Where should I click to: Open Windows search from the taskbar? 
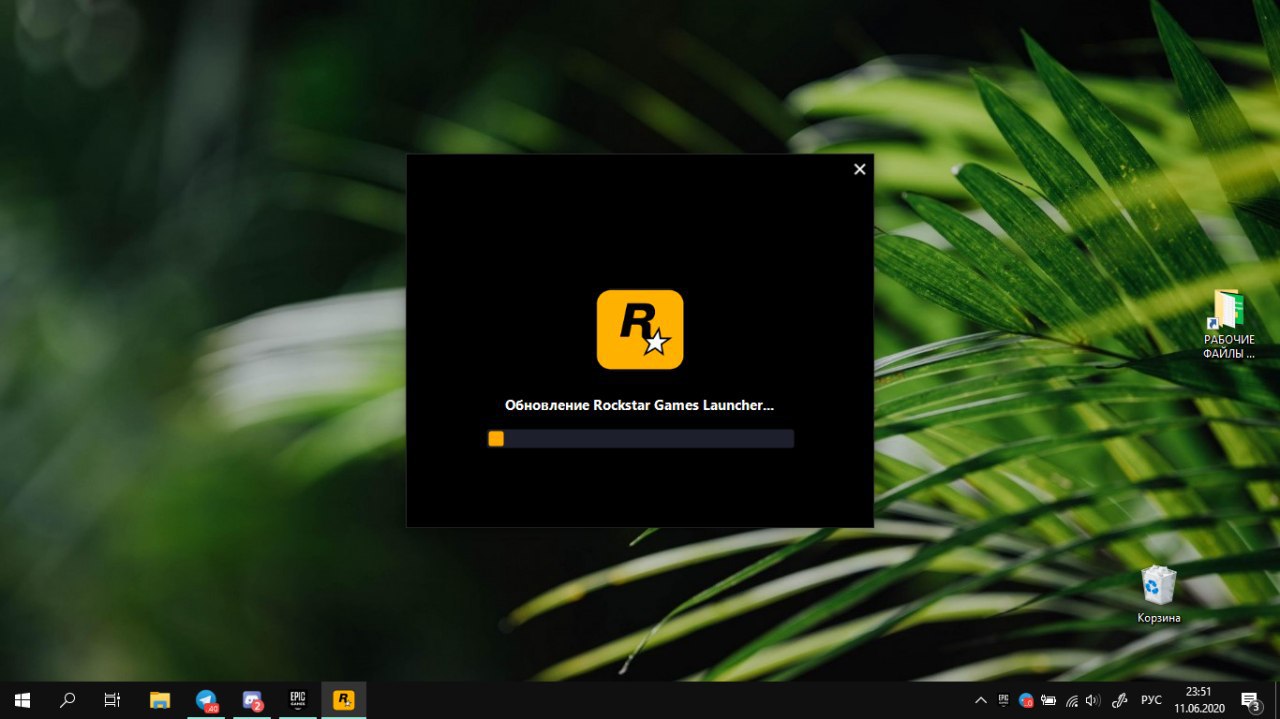pyautogui.click(x=67, y=700)
